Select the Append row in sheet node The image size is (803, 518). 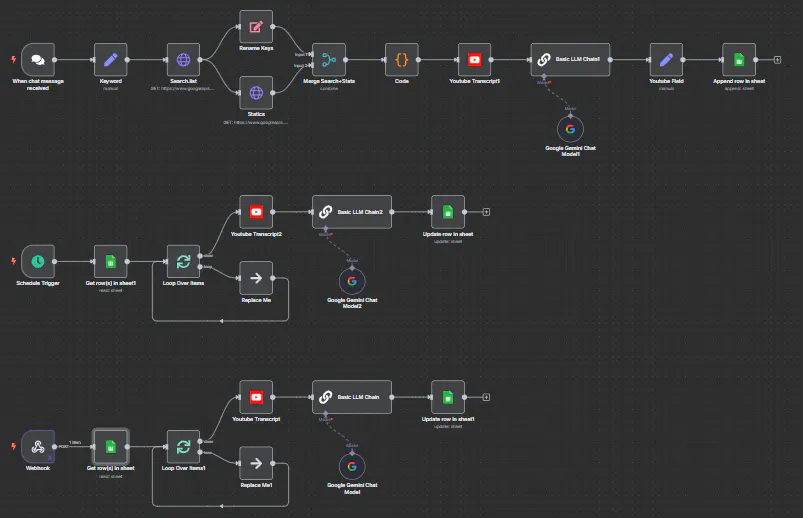739,60
